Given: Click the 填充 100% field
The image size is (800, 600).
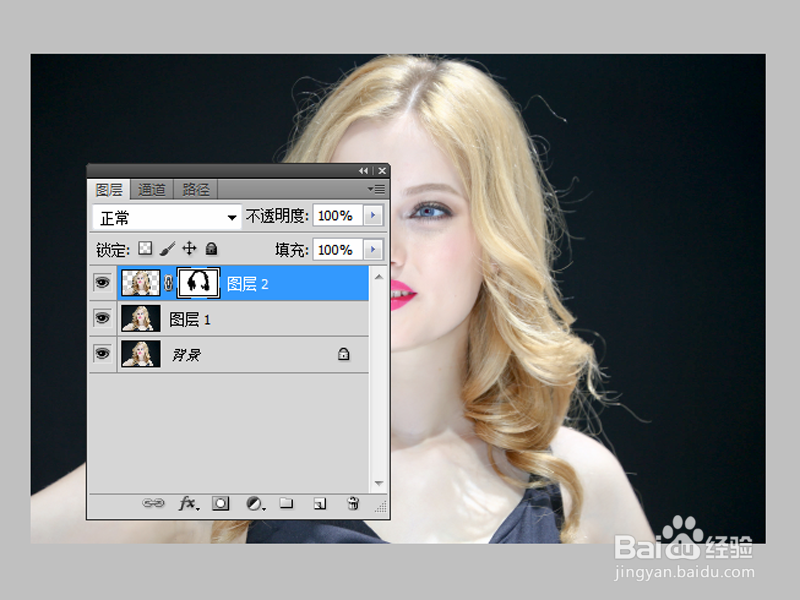Looking at the screenshot, I should pyautogui.click(x=337, y=249).
